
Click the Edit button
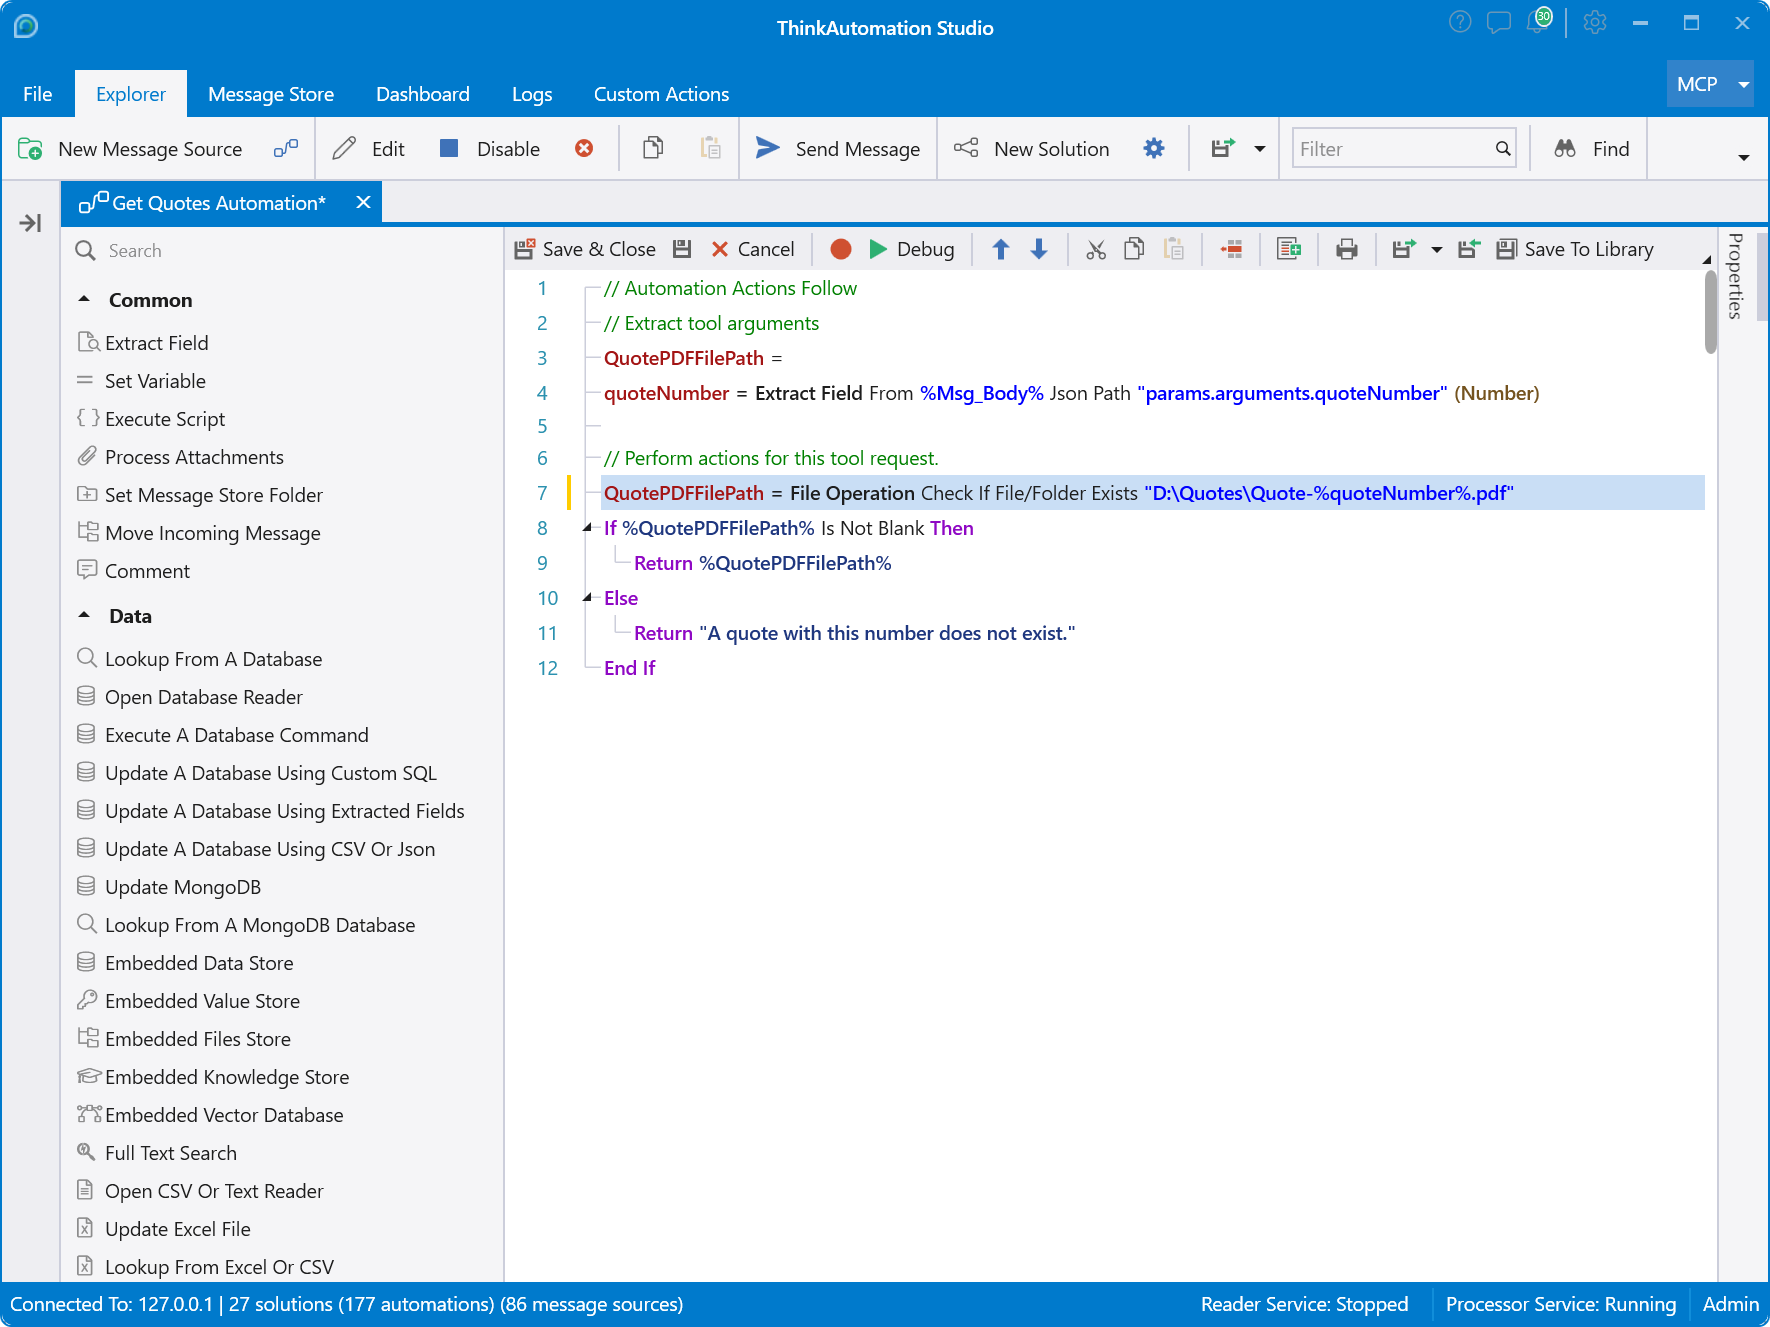click(369, 149)
